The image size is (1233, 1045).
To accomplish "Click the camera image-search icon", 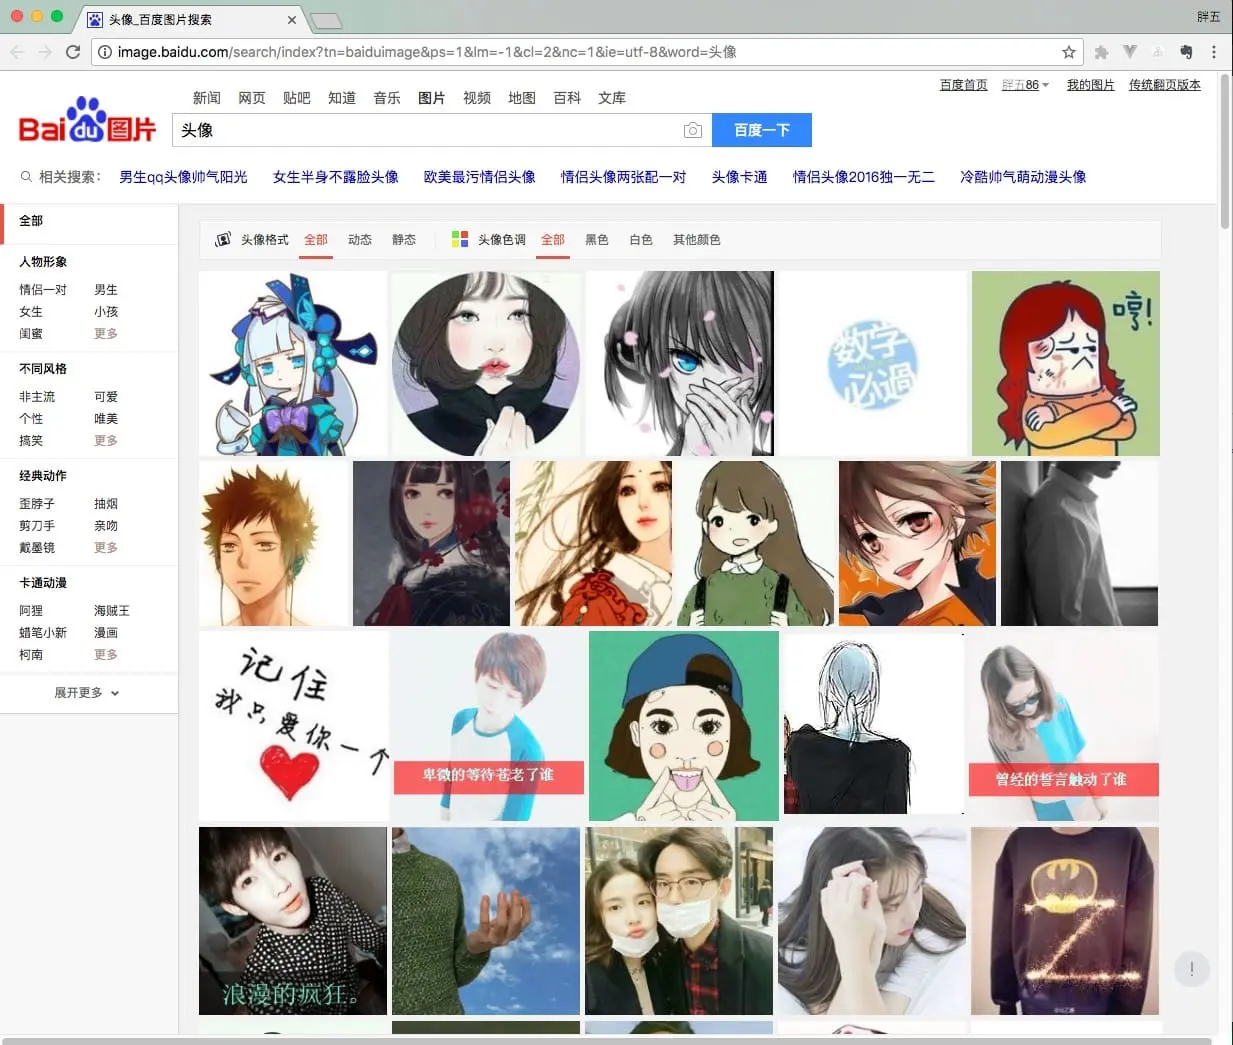I will coord(692,130).
